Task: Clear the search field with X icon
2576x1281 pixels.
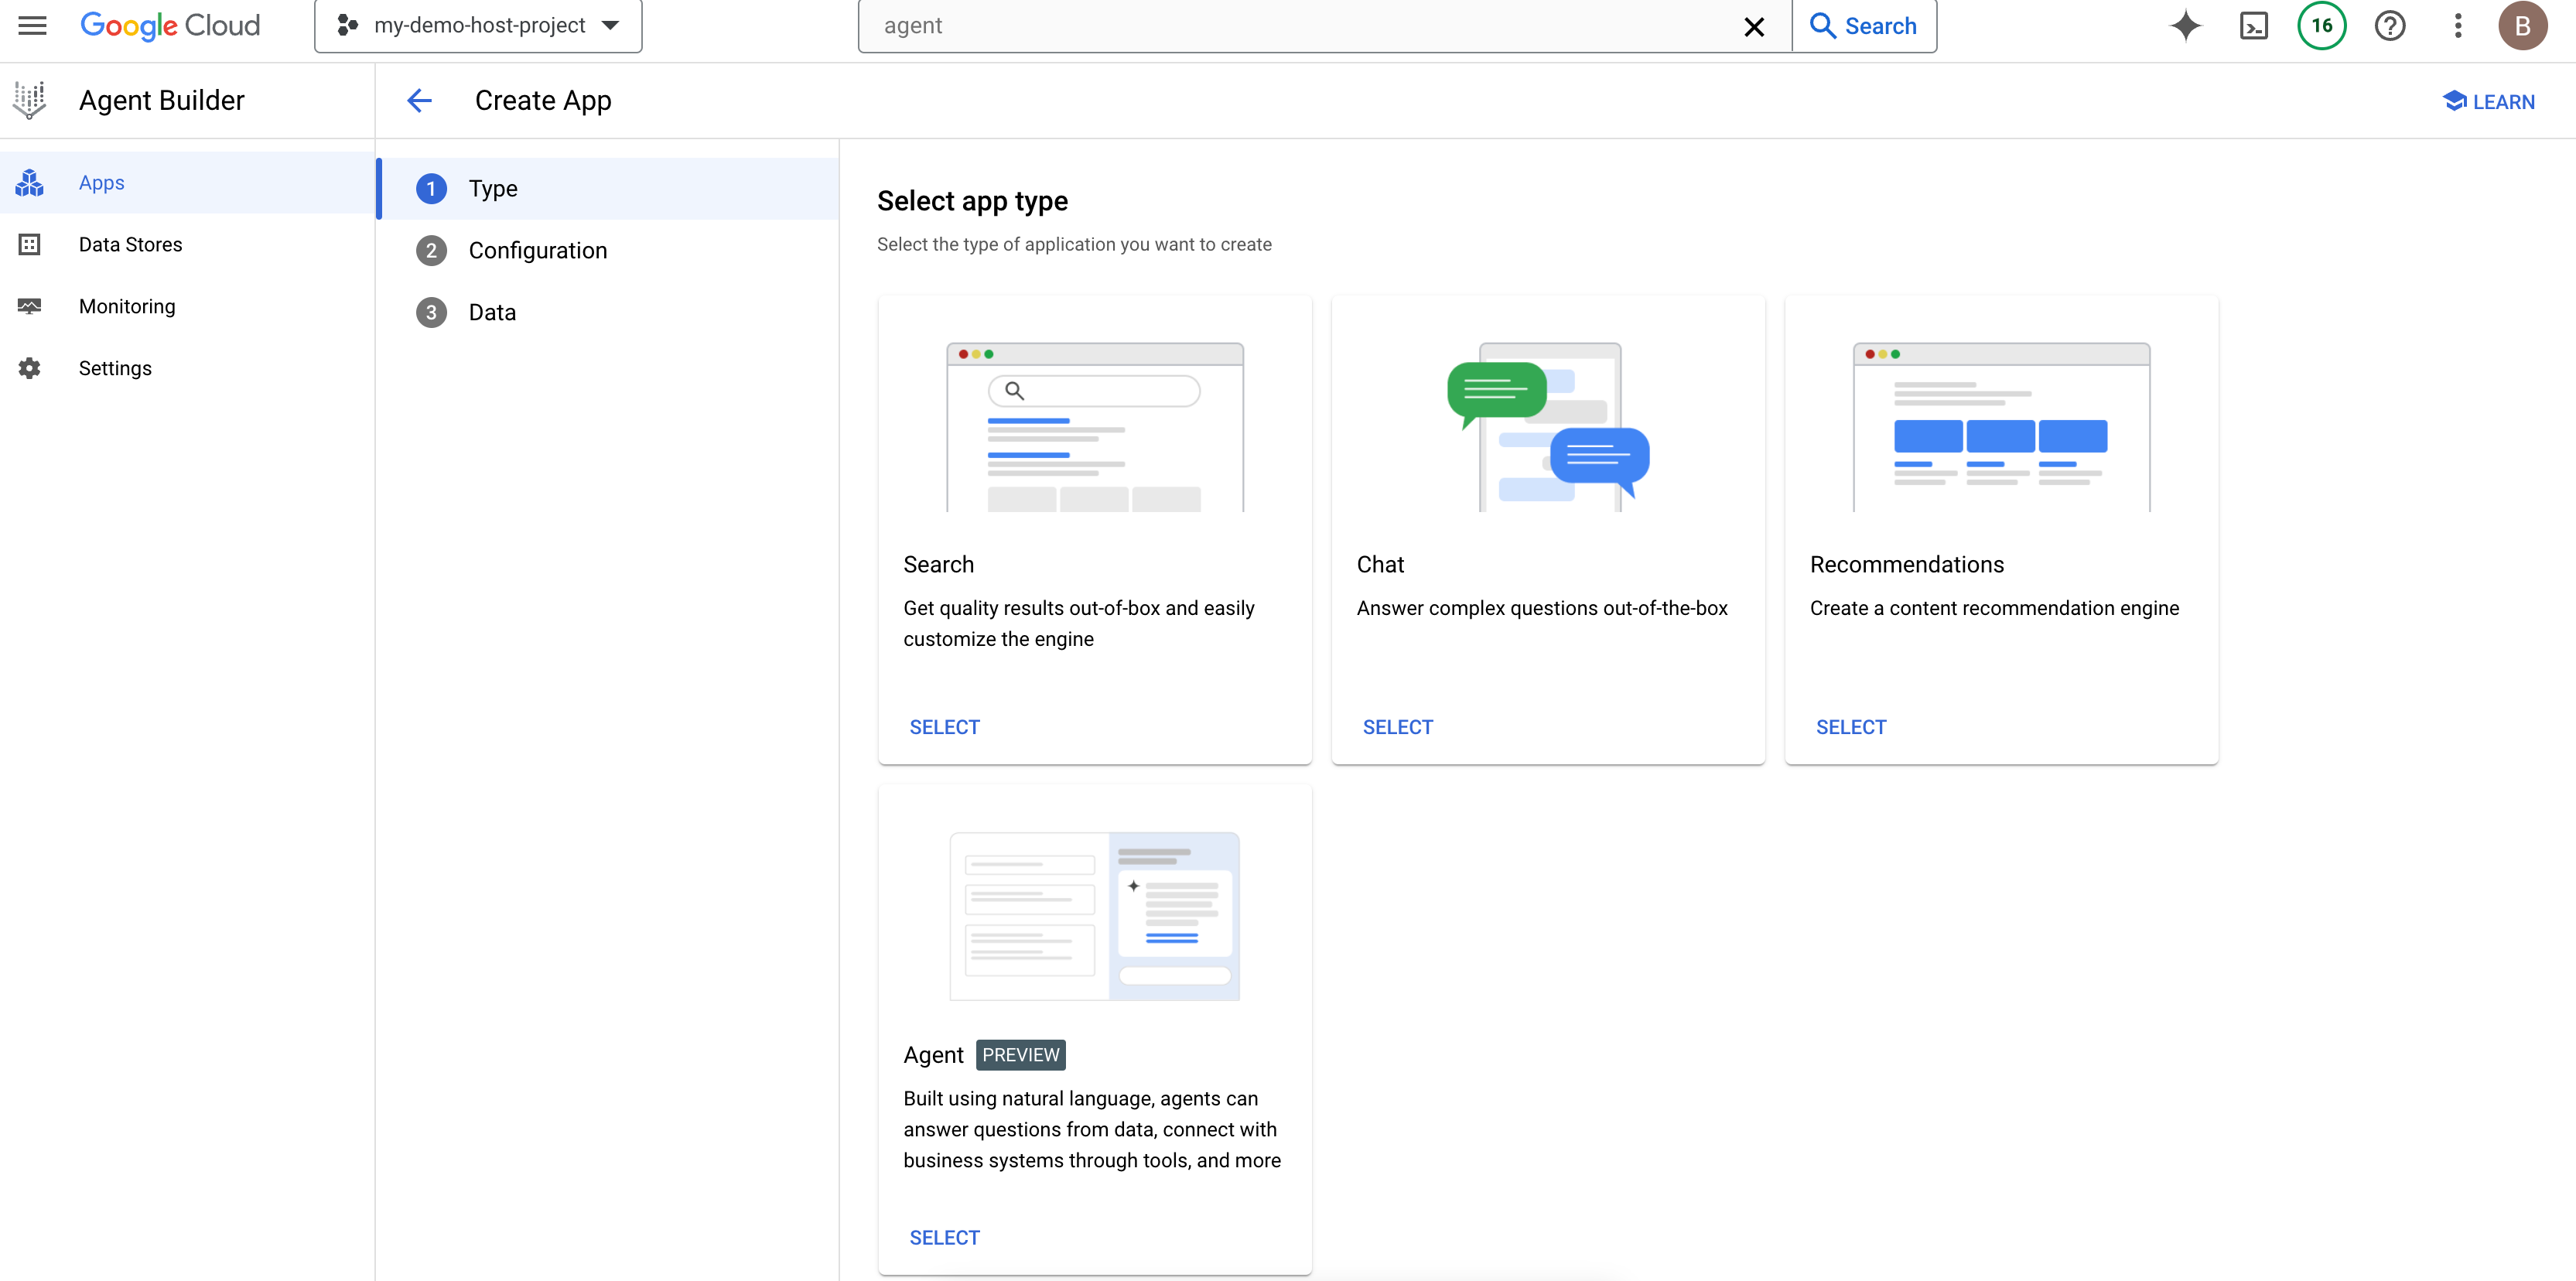Action: click(1754, 27)
